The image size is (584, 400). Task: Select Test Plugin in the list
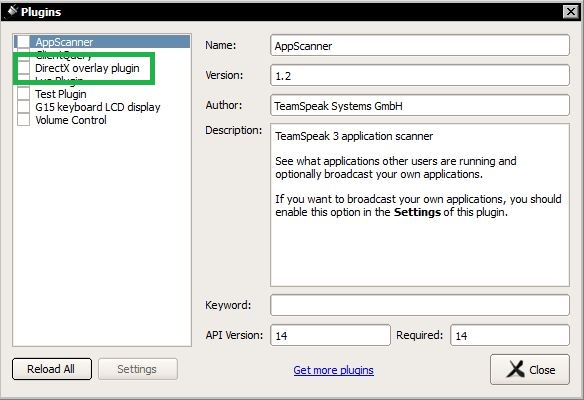61,94
